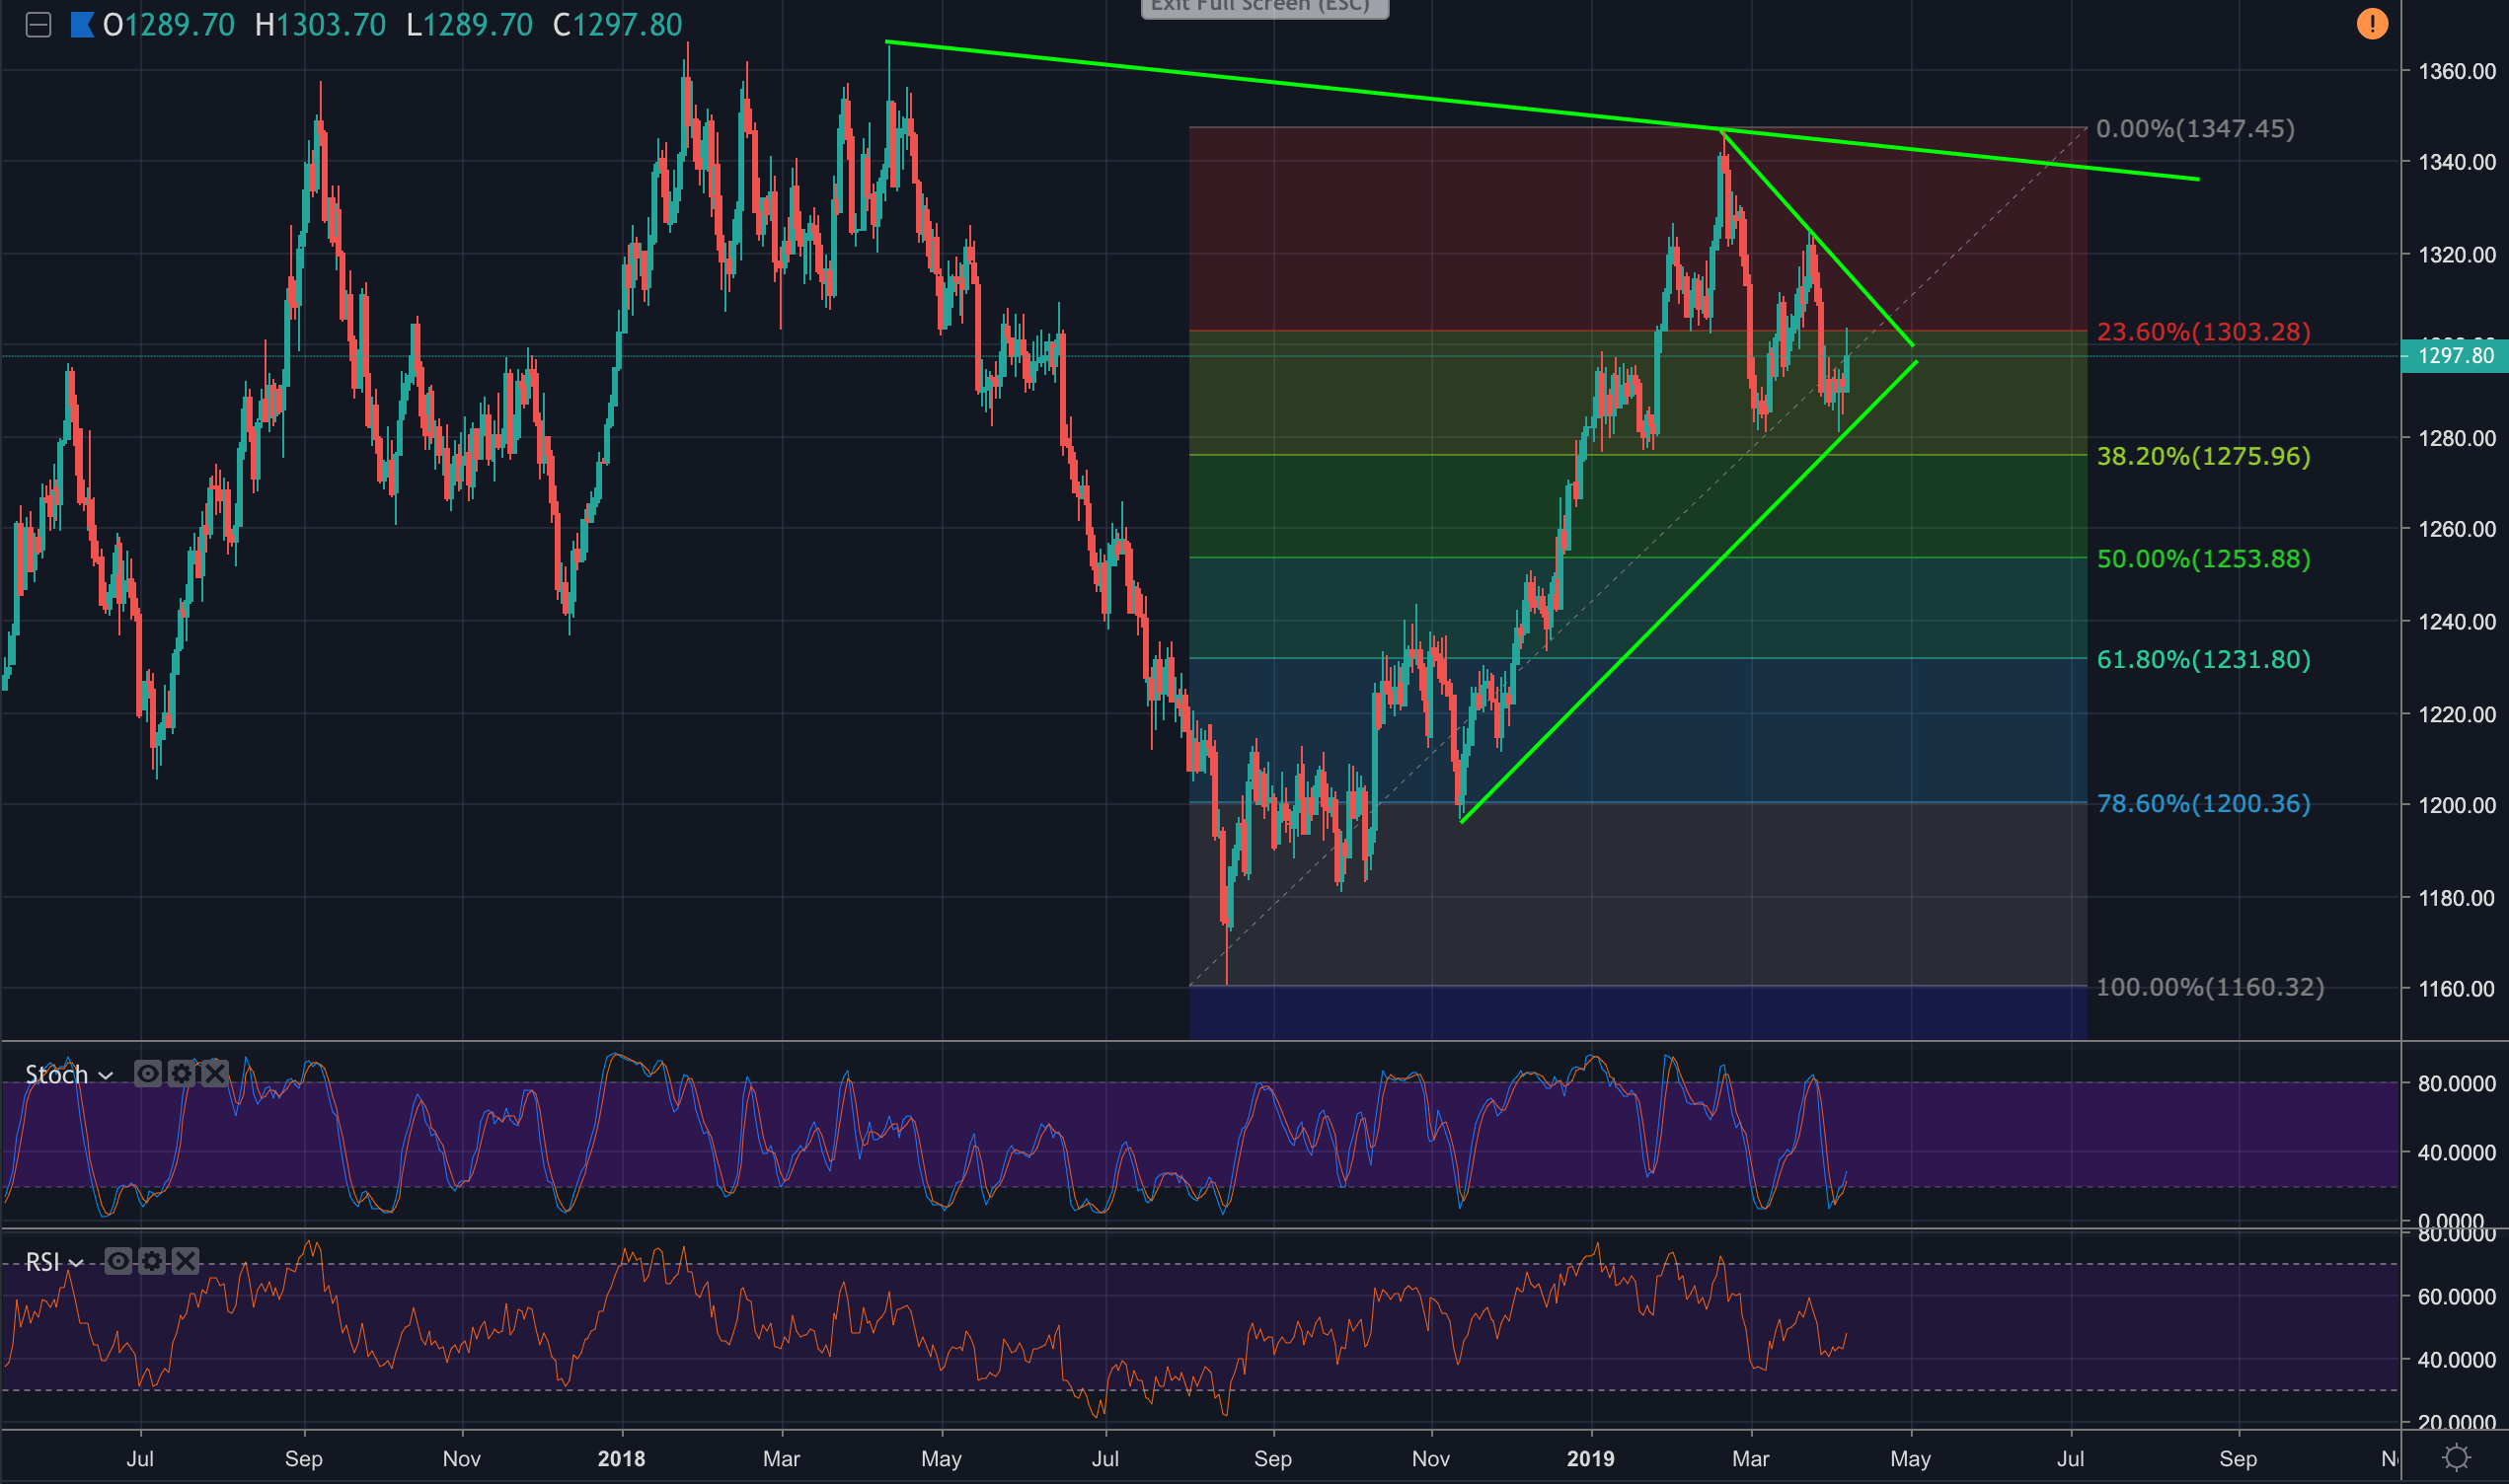The width and height of the screenshot is (2509, 1484).
Task: Click the 1180.00 price axis label
Action: pyautogui.click(x=2456, y=898)
